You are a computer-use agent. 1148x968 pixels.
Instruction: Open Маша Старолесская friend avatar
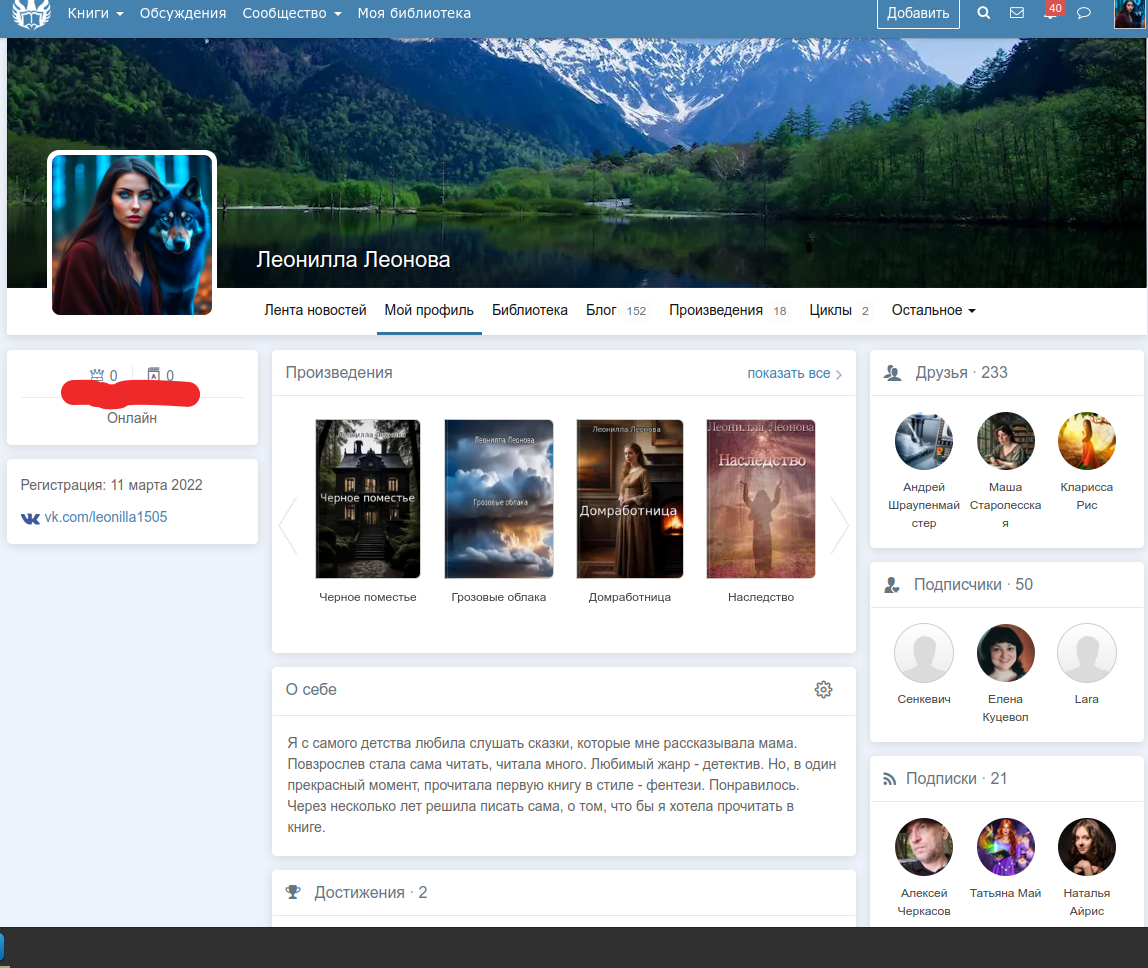click(1005, 441)
